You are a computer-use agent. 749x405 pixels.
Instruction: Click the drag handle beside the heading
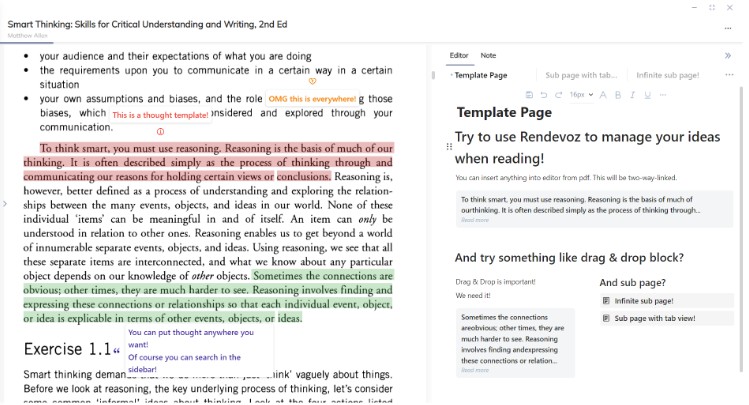click(448, 147)
